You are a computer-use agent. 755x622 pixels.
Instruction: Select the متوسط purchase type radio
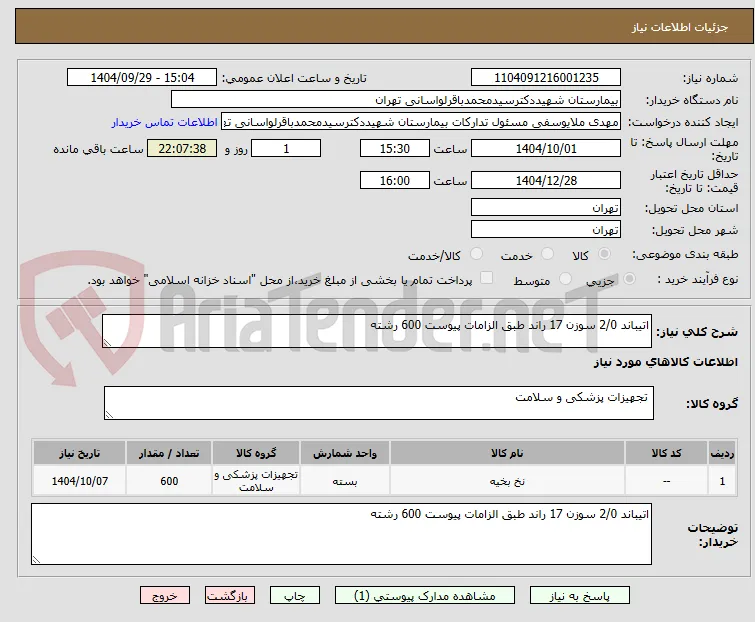coord(565,279)
